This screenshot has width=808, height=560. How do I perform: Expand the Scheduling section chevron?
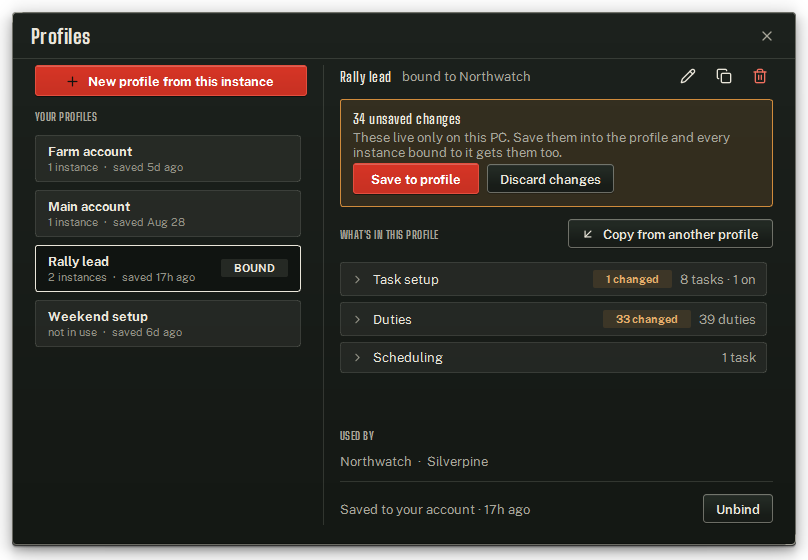coord(357,358)
